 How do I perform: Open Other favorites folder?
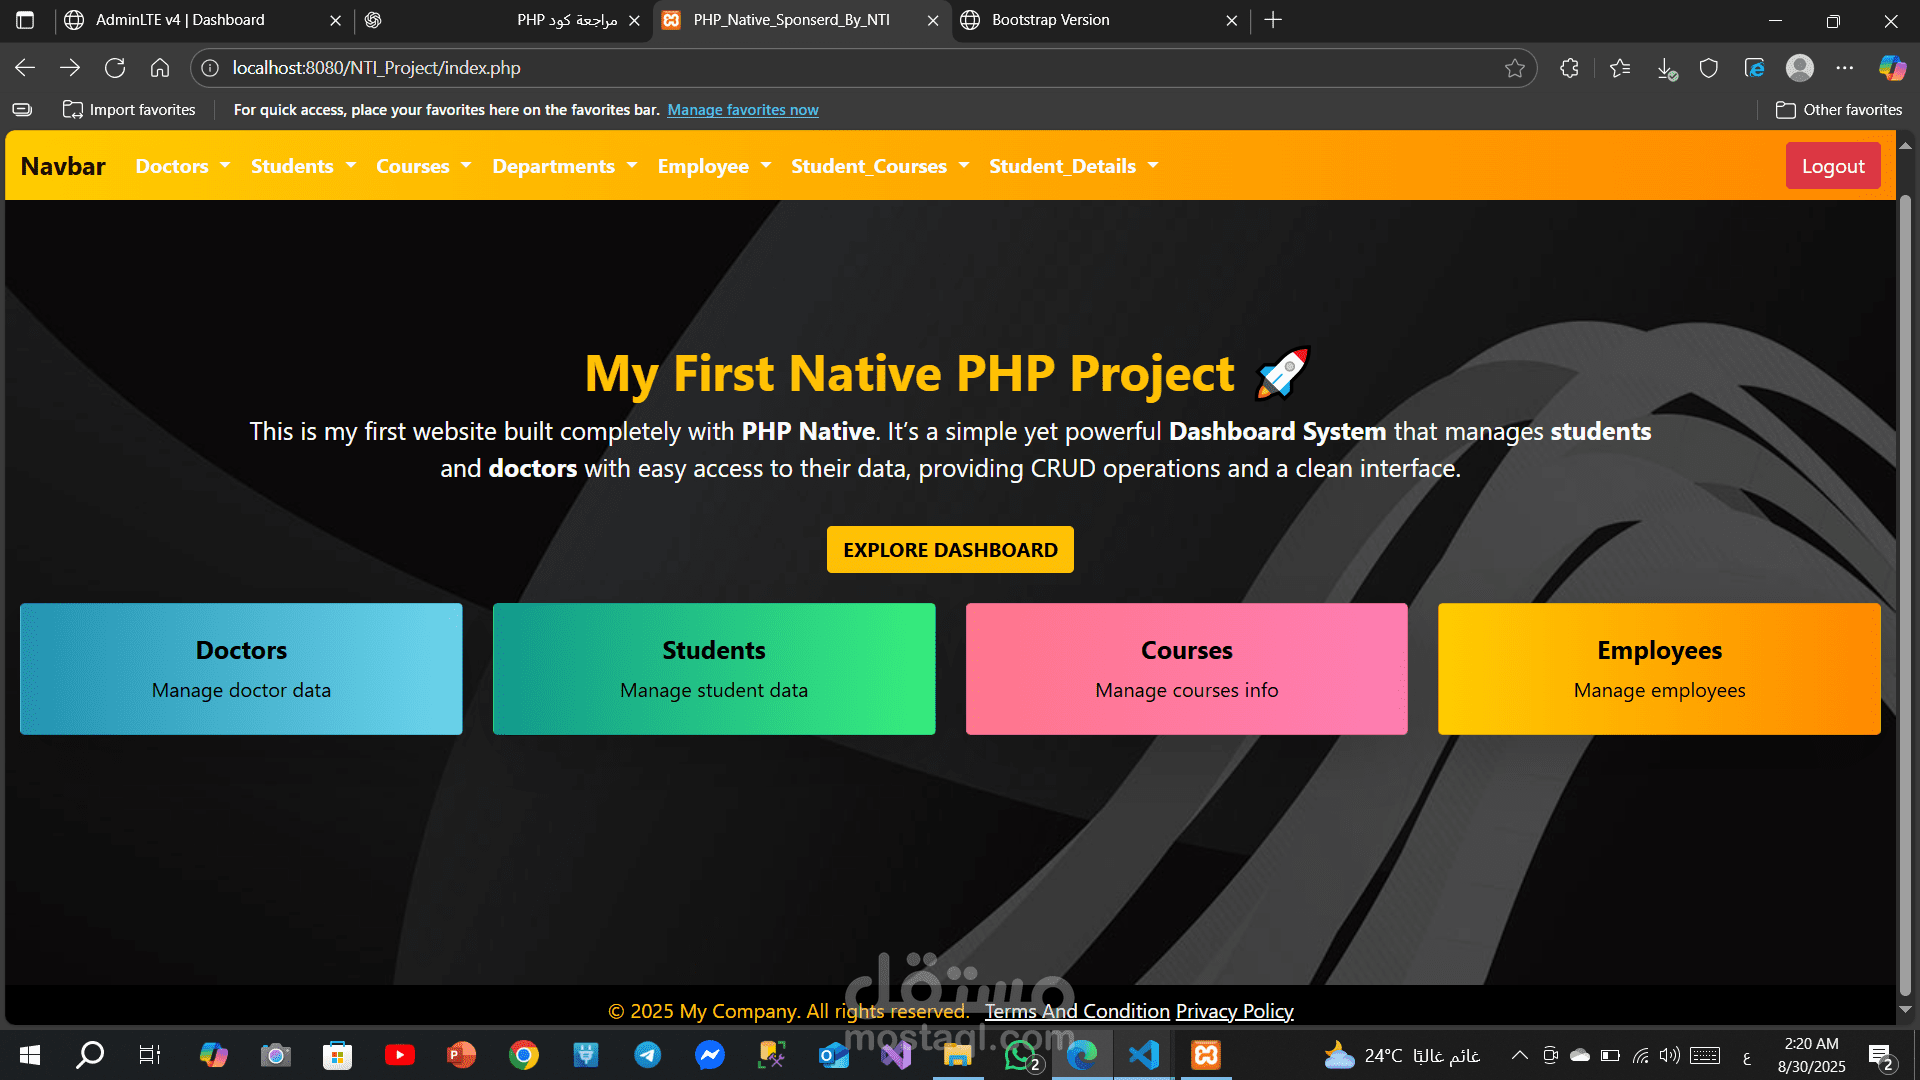[1839, 110]
